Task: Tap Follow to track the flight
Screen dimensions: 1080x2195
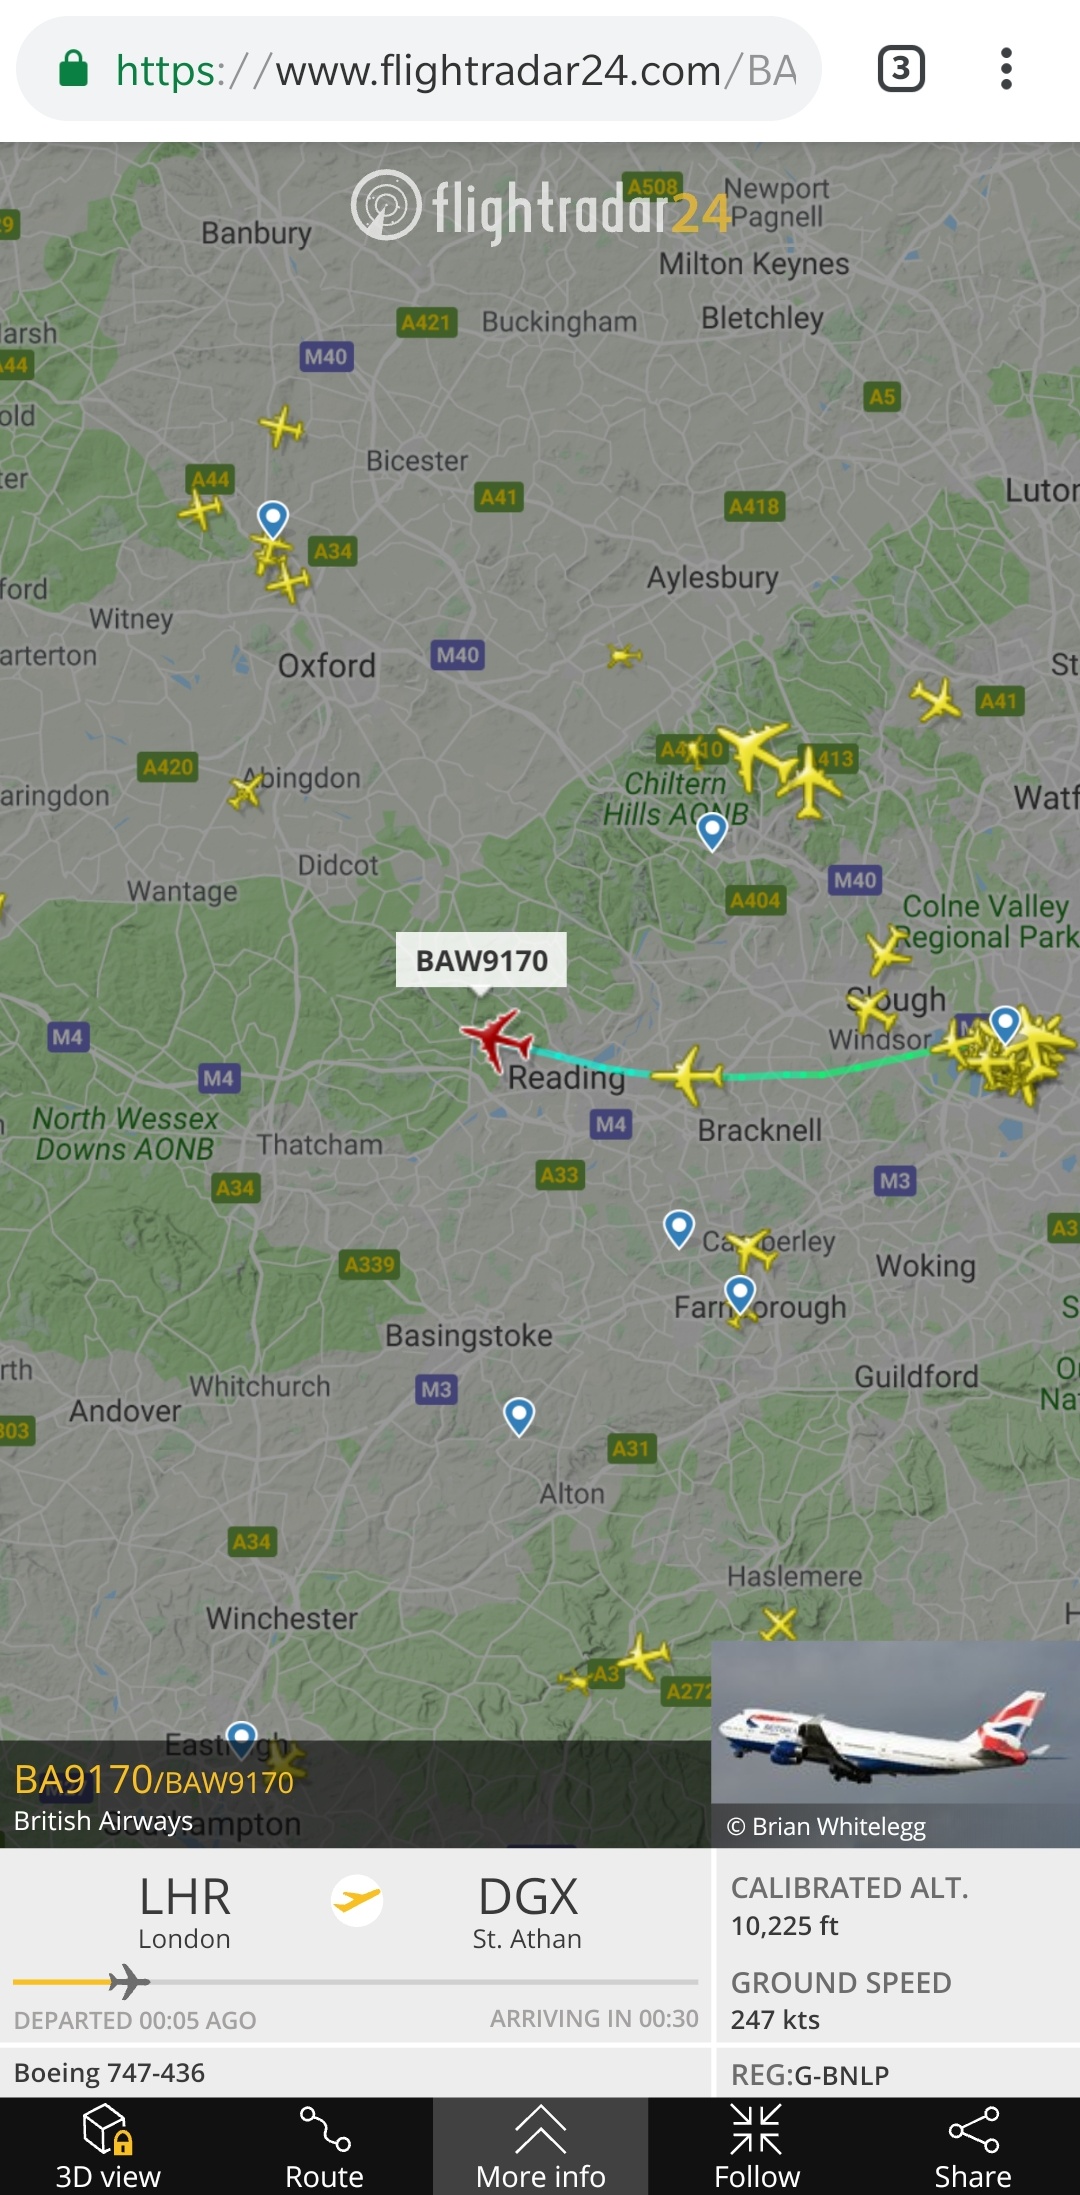Action: coord(757,2147)
